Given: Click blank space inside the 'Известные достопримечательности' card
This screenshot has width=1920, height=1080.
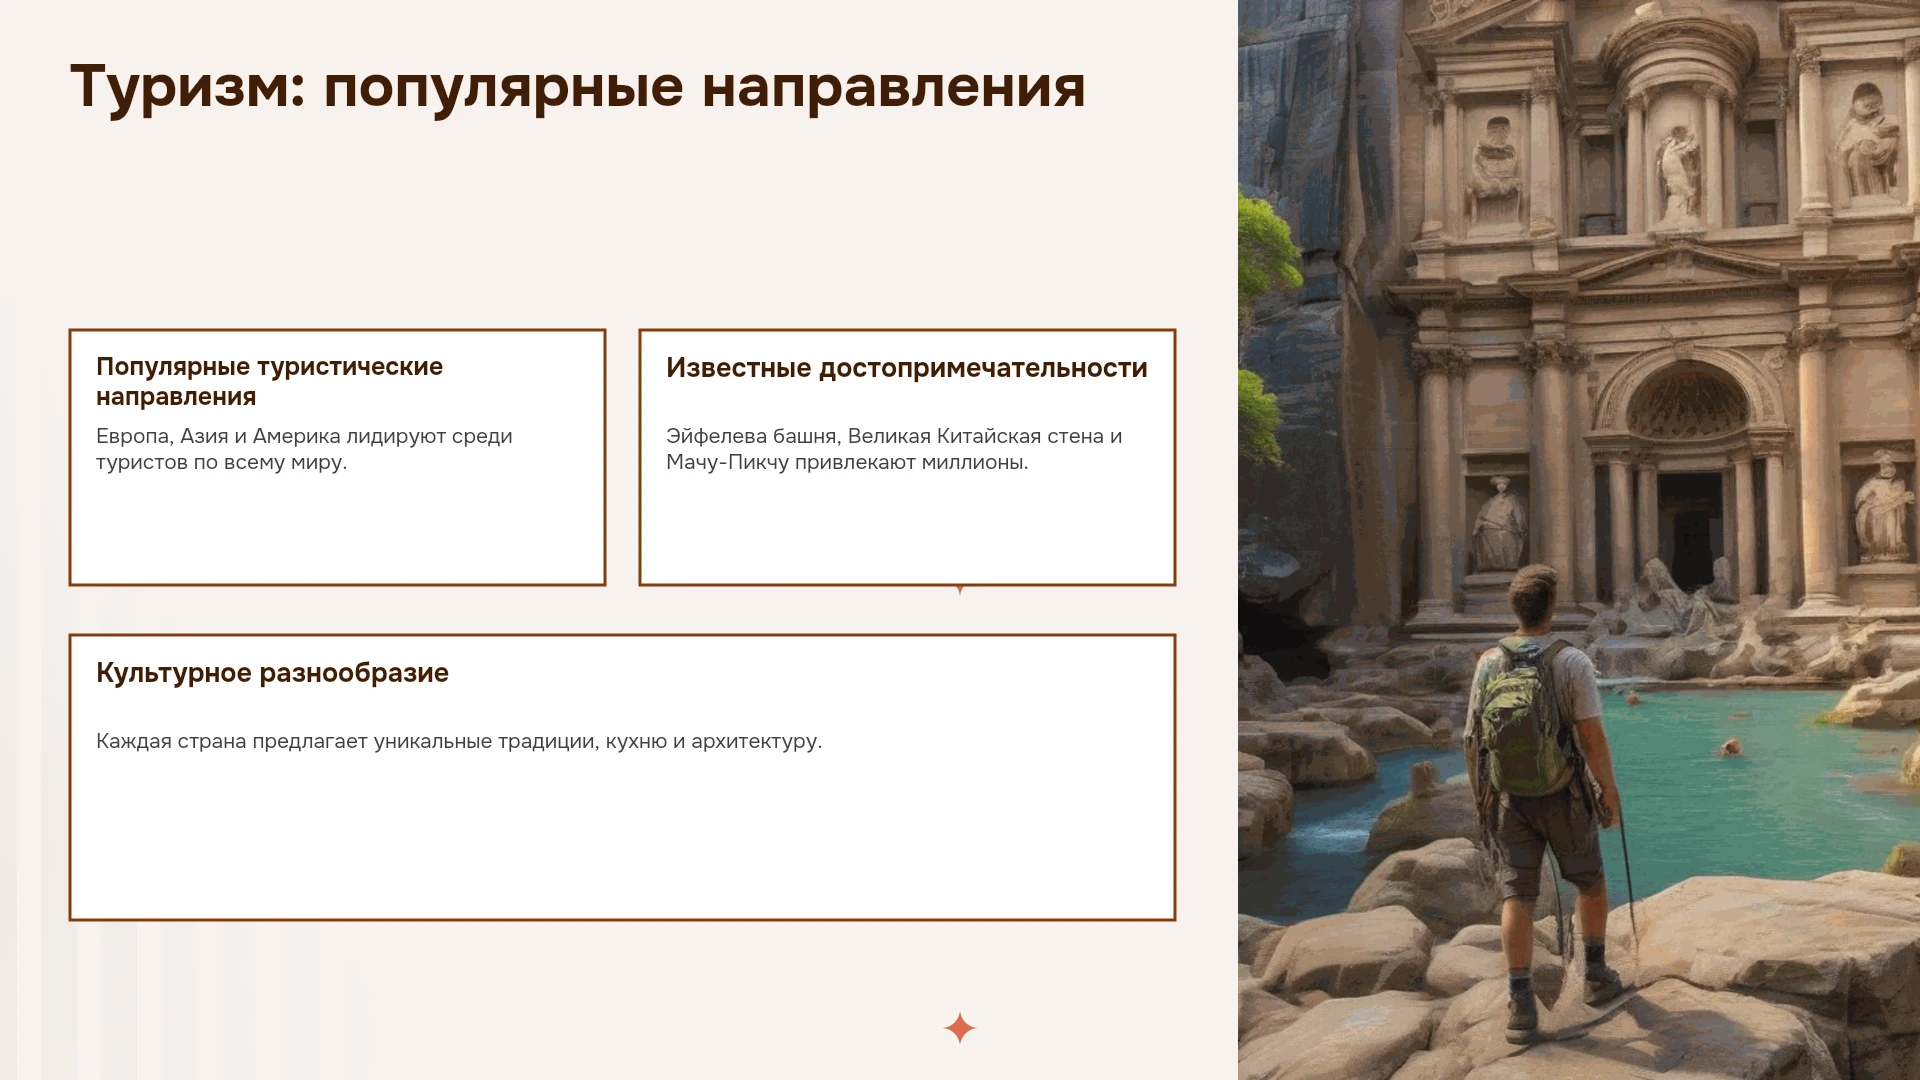Looking at the screenshot, I should (907, 530).
